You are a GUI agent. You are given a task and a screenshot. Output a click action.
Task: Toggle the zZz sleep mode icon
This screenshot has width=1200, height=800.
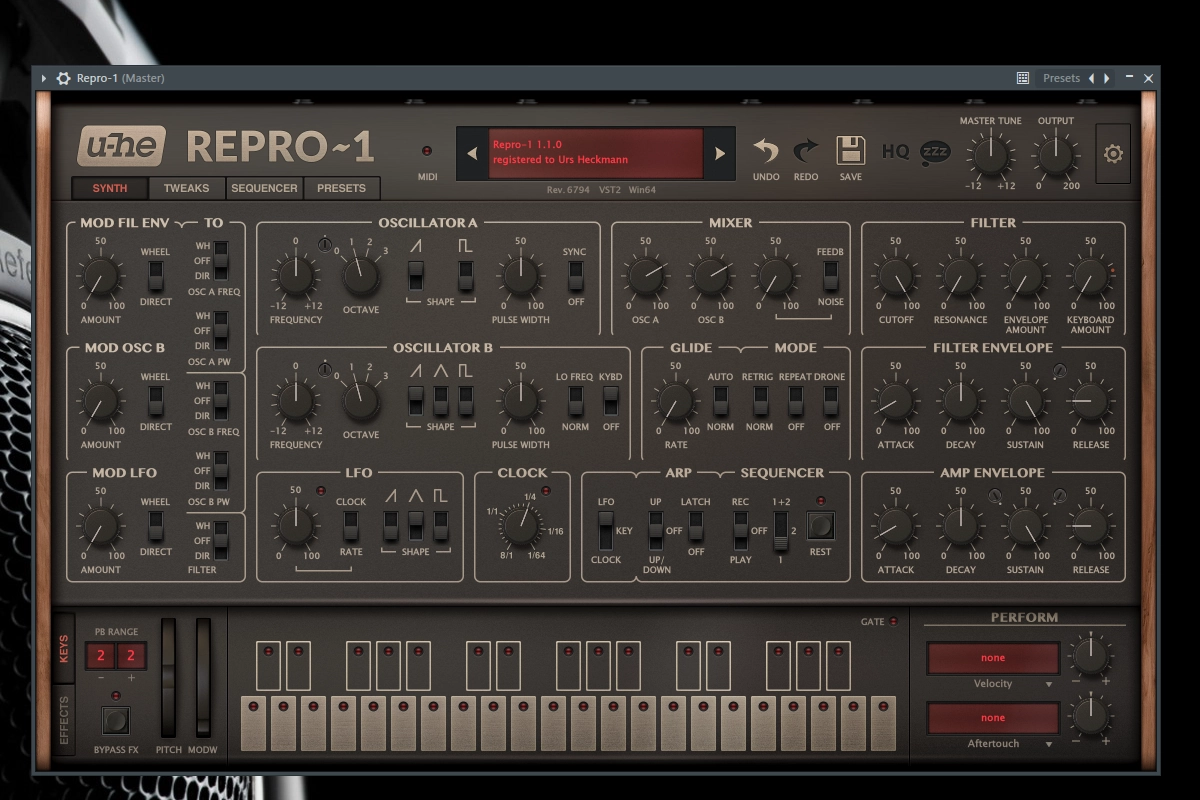tap(935, 152)
